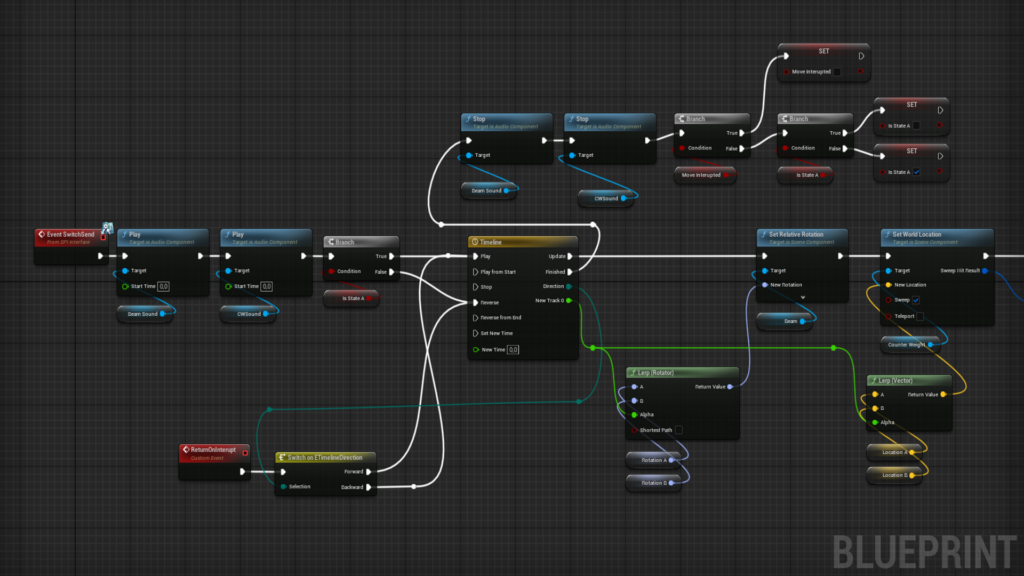
Task: Toggle the Sweep checkbox on Set World Location
Action: tap(916, 300)
